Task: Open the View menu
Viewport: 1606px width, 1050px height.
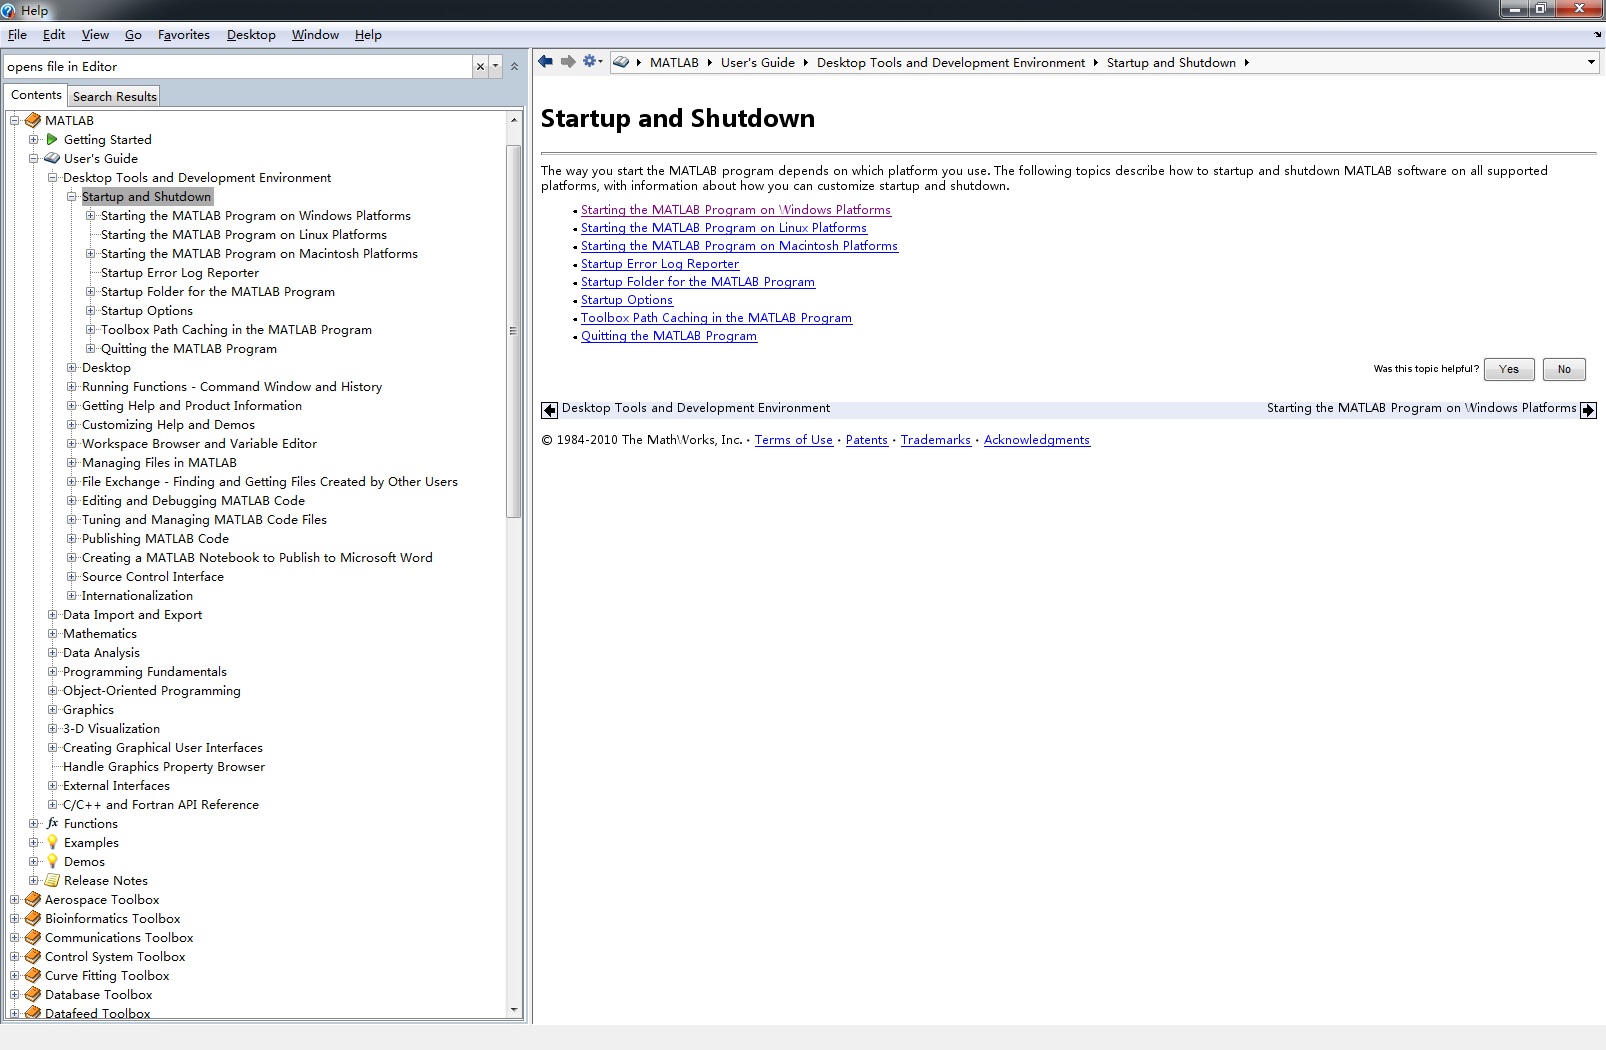Action: (x=95, y=34)
